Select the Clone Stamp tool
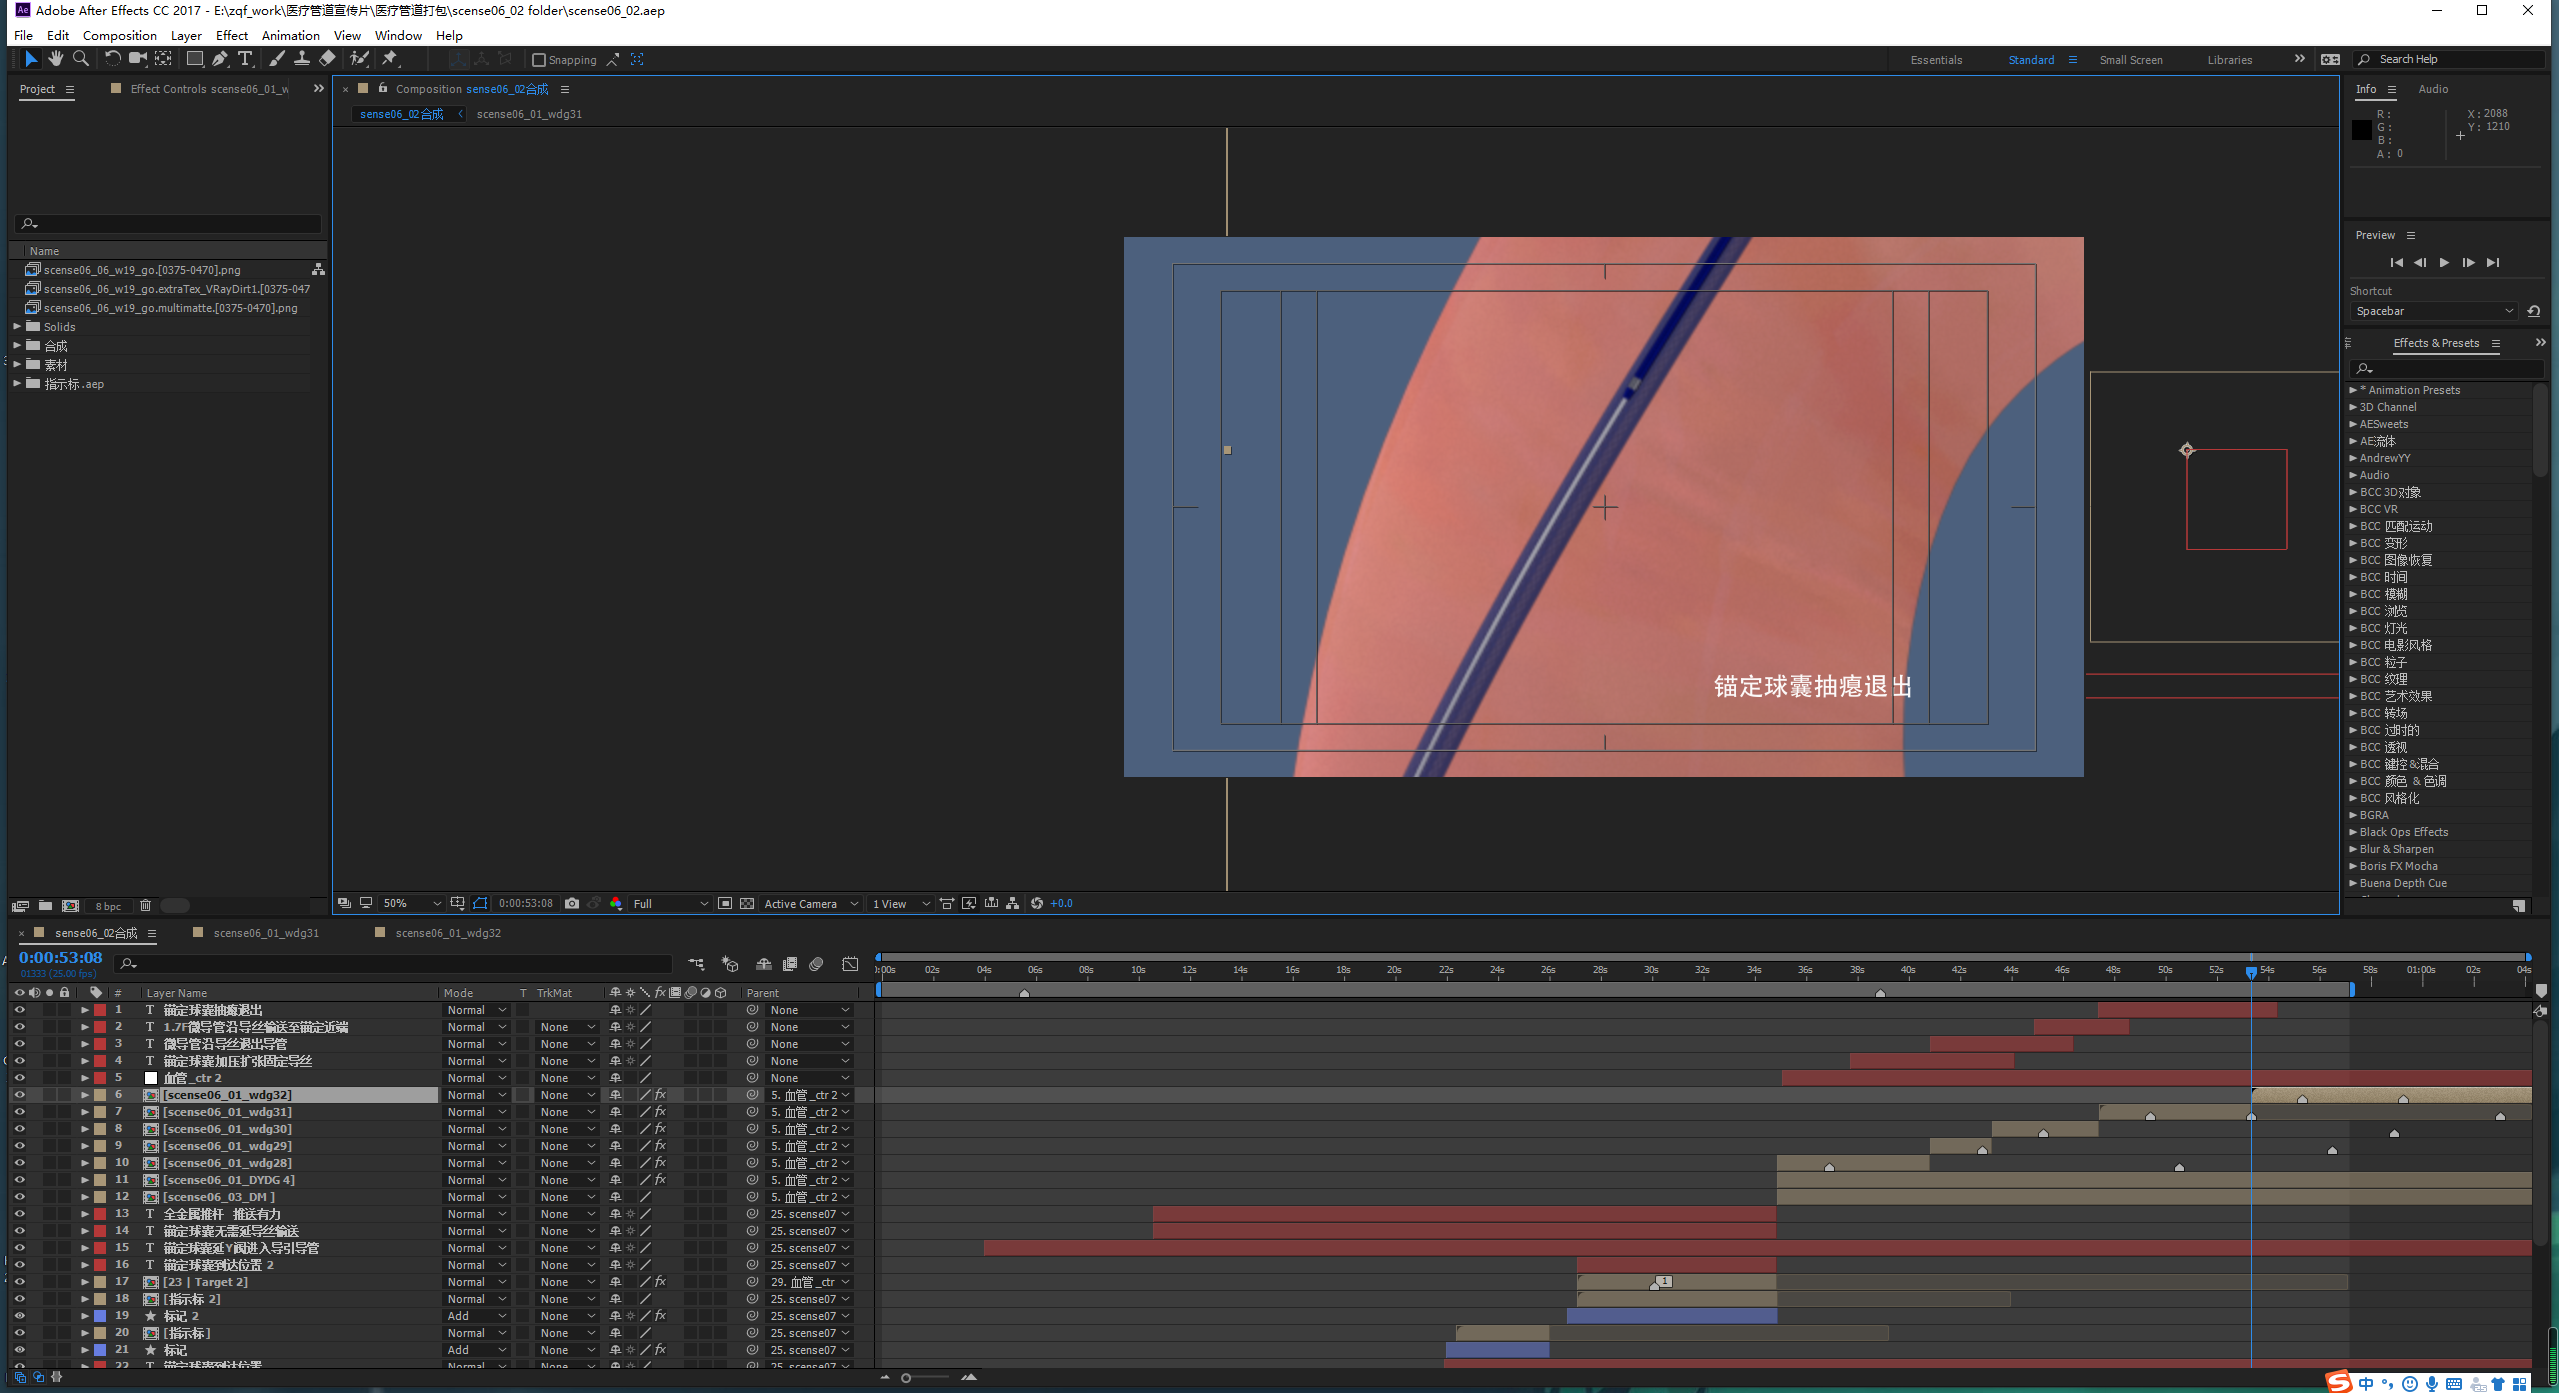The width and height of the screenshot is (2559, 1393). click(x=301, y=60)
